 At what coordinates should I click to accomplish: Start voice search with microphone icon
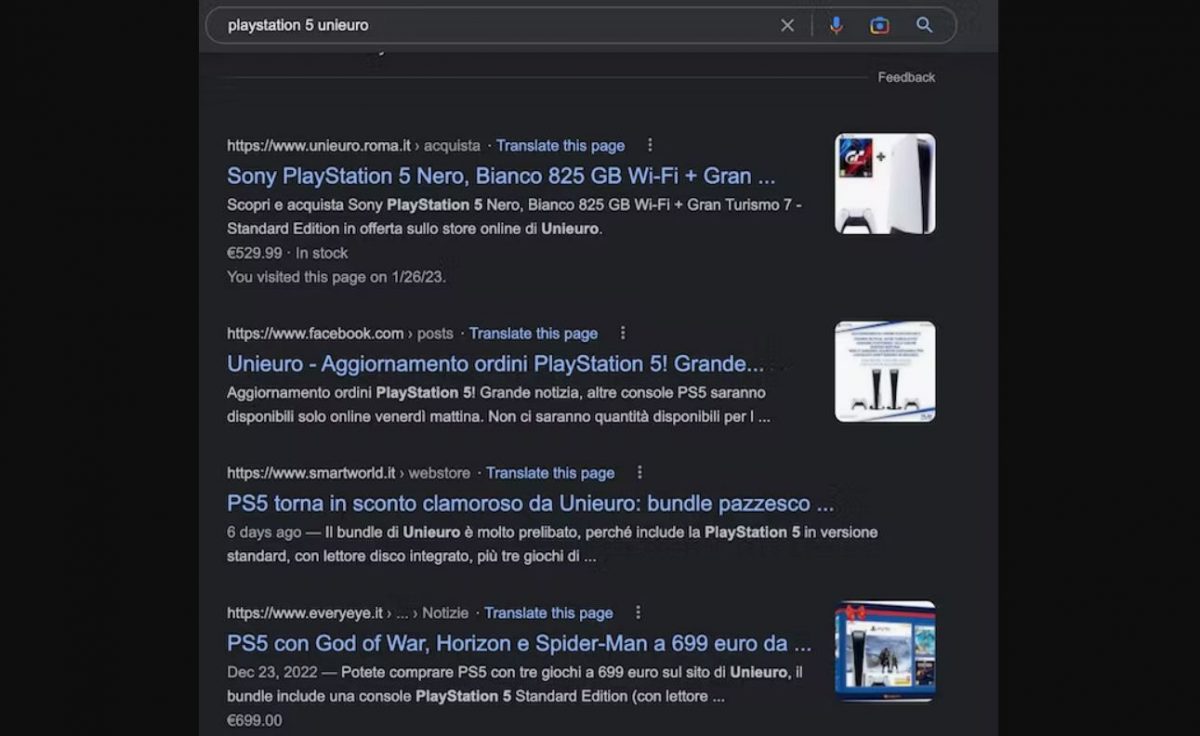click(x=836, y=25)
